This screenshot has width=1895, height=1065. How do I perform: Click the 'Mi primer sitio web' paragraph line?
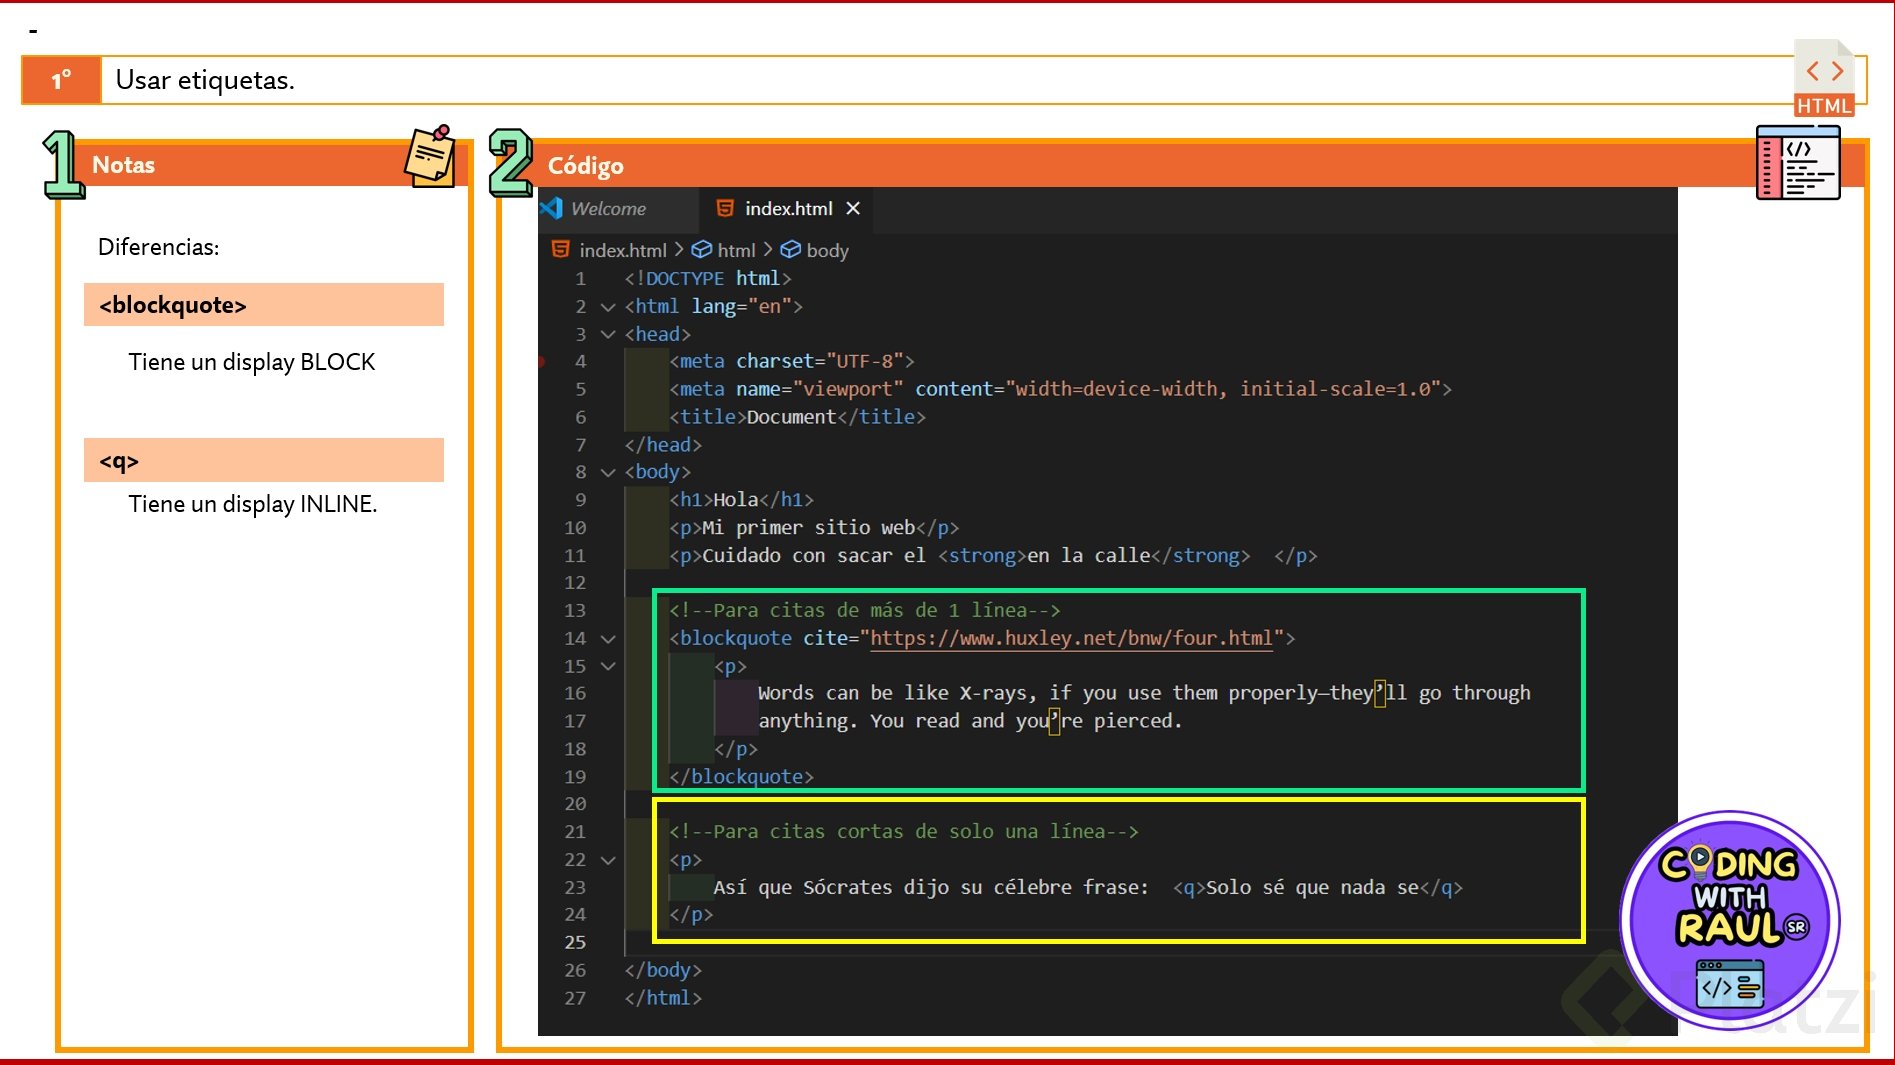(x=814, y=527)
